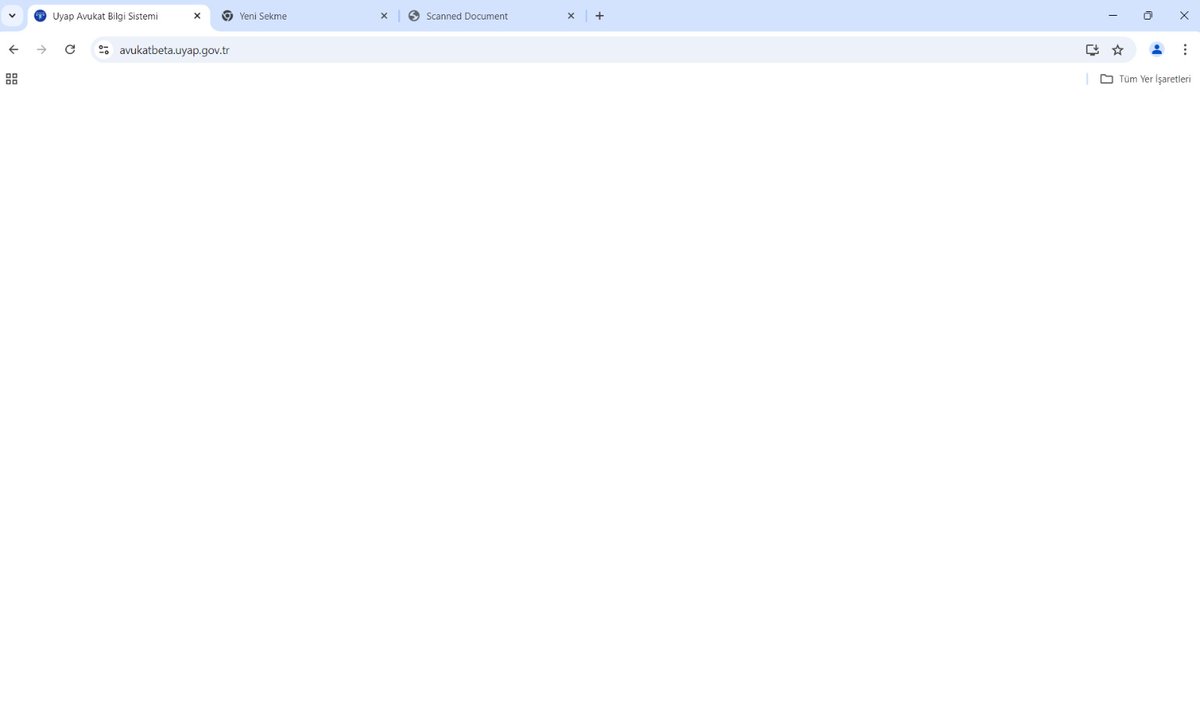Close the Yeni Sekme tab
This screenshot has height=706, width=1200.
pyautogui.click(x=384, y=16)
